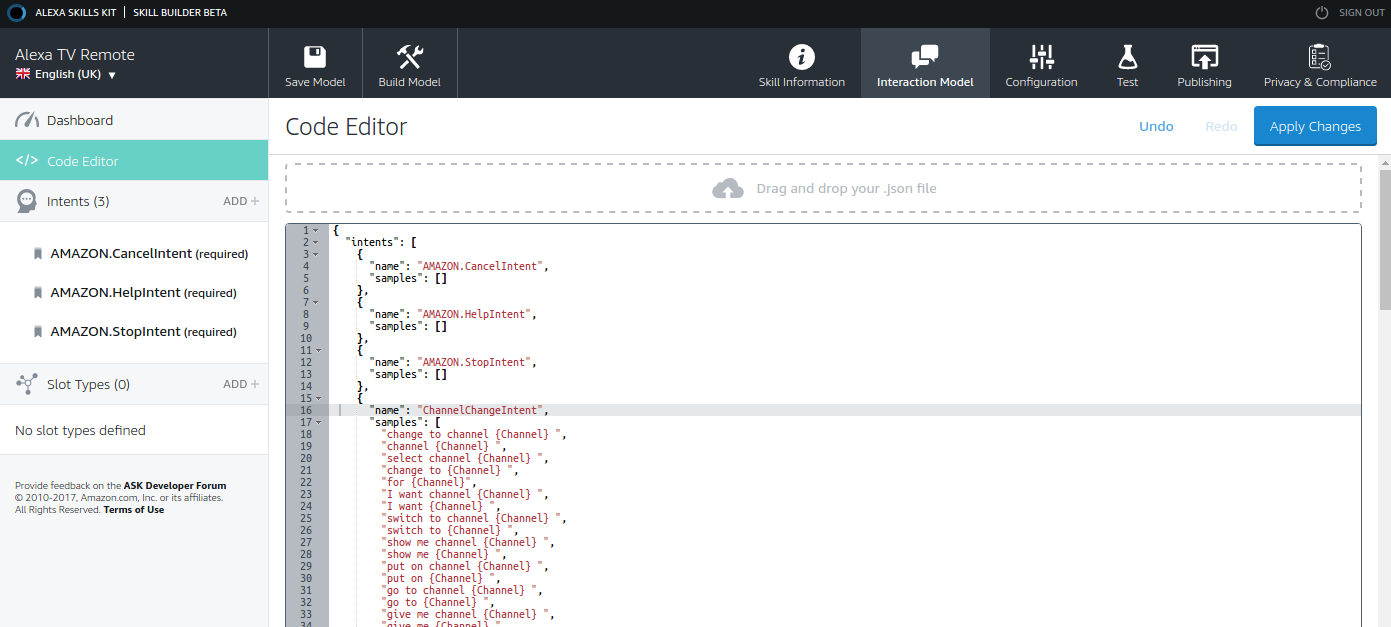Open Configuration sliders icon
The height and width of the screenshot is (627, 1391).
(1041, 57)
